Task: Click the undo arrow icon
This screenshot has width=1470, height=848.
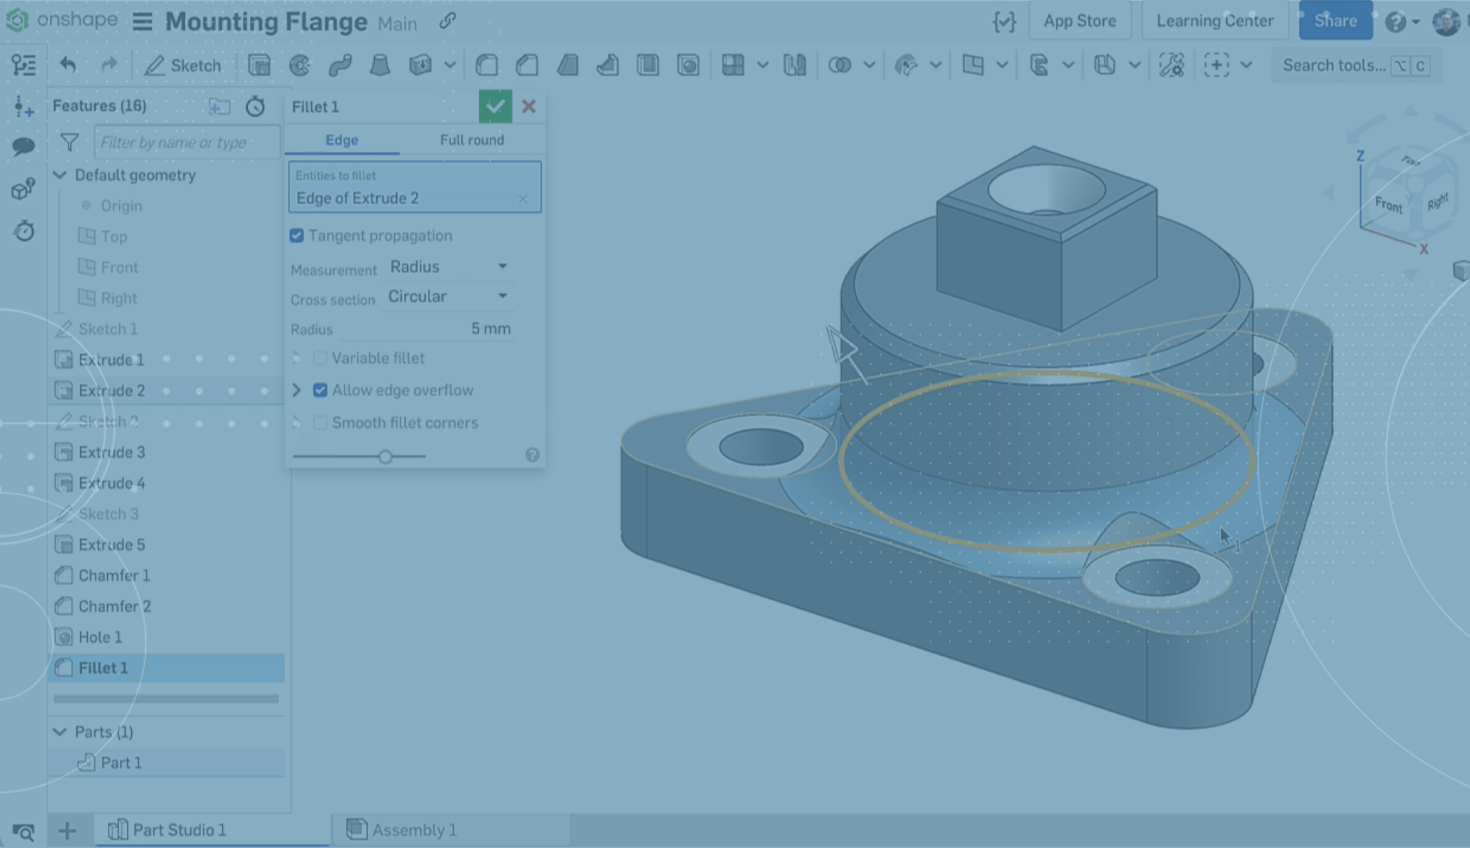Action: pyautogui.click(x=68, y=65)
